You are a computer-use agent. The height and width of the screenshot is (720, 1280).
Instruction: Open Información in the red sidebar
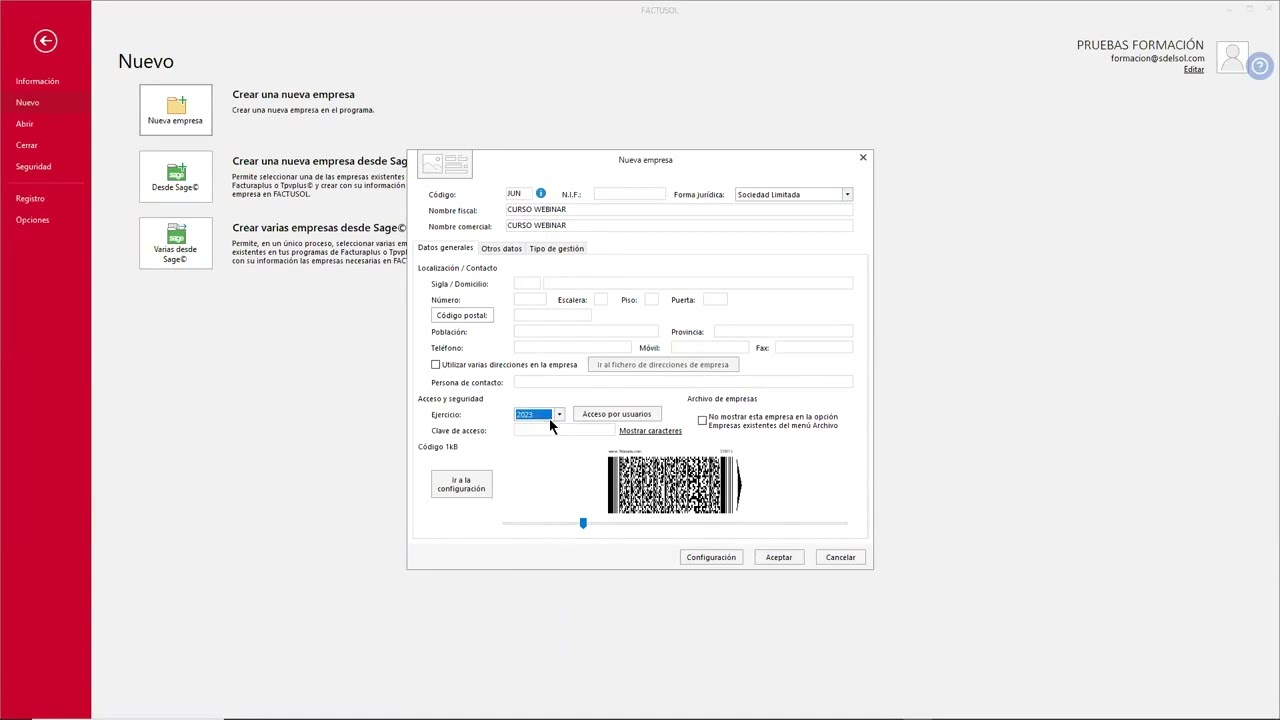38,81
